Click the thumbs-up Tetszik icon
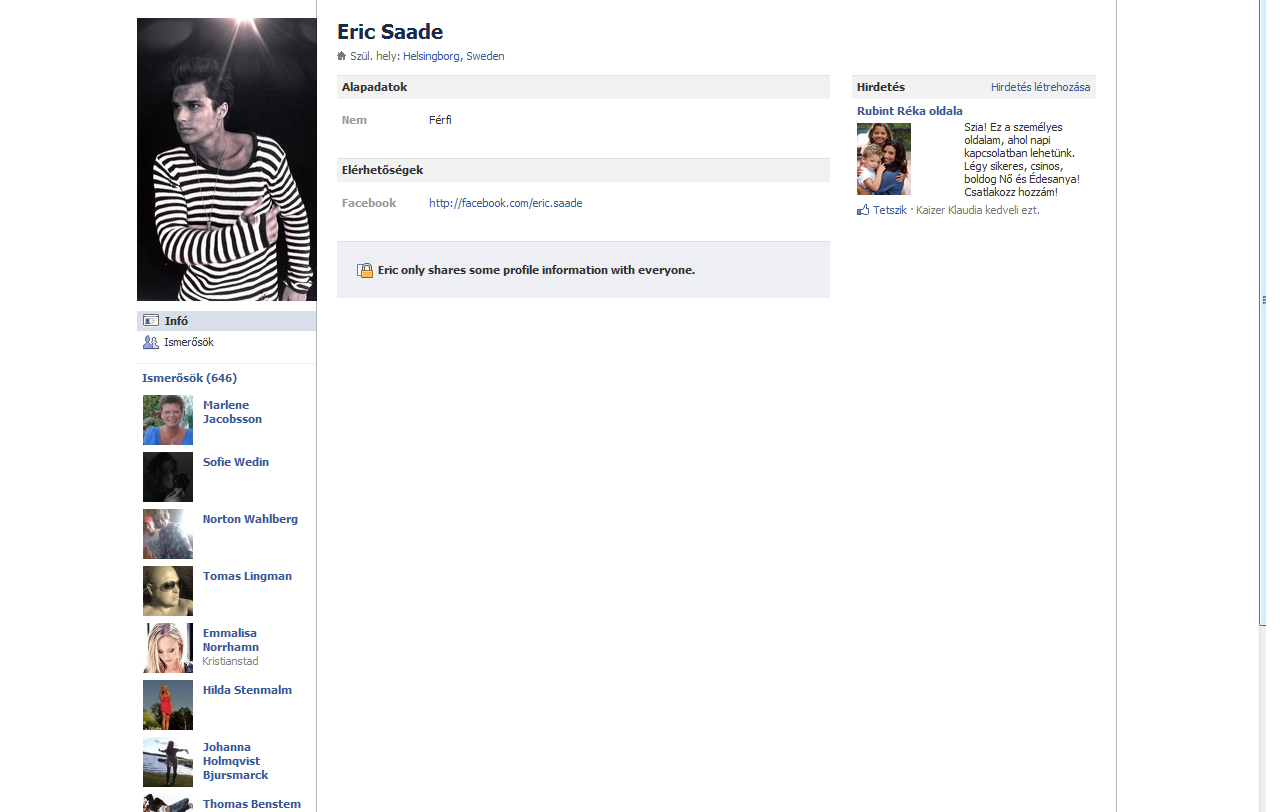 pos(863,210)
